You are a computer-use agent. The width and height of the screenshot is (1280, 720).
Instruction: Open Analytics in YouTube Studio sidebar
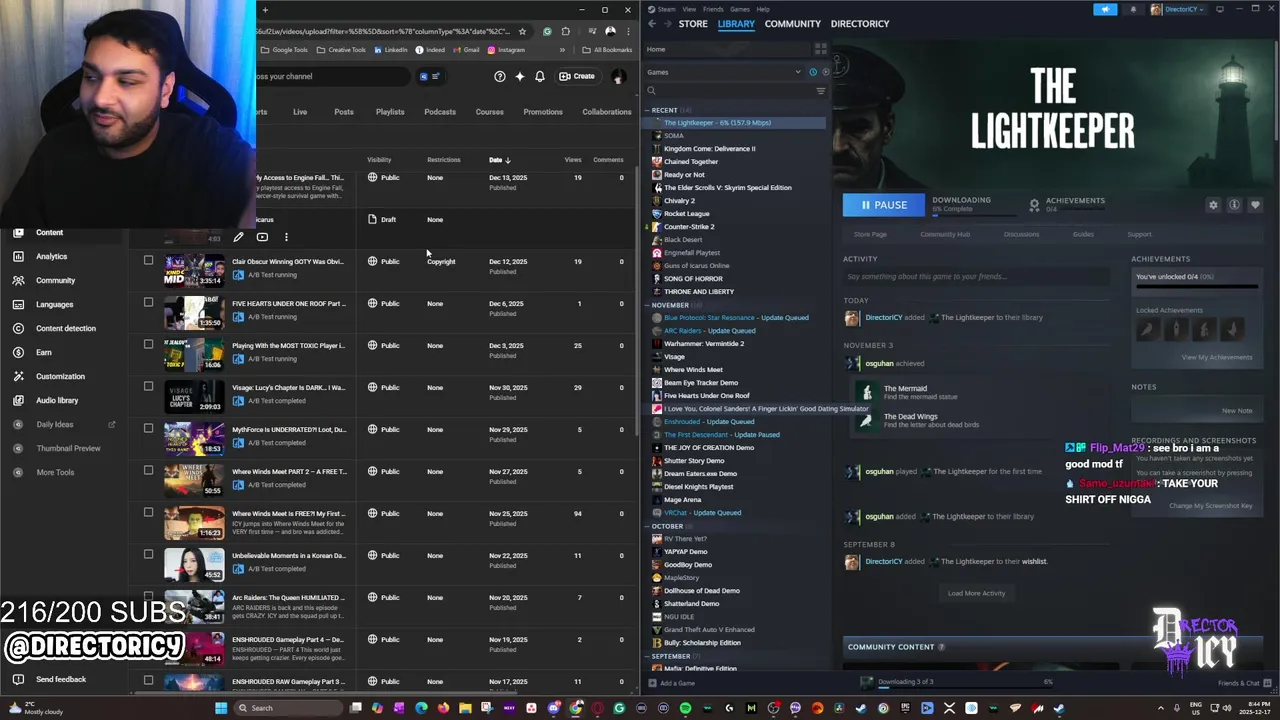51,256
